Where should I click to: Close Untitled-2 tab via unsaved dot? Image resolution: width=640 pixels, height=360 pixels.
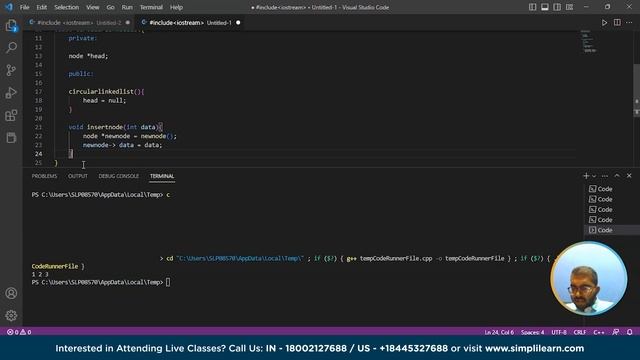pos(128,23)
